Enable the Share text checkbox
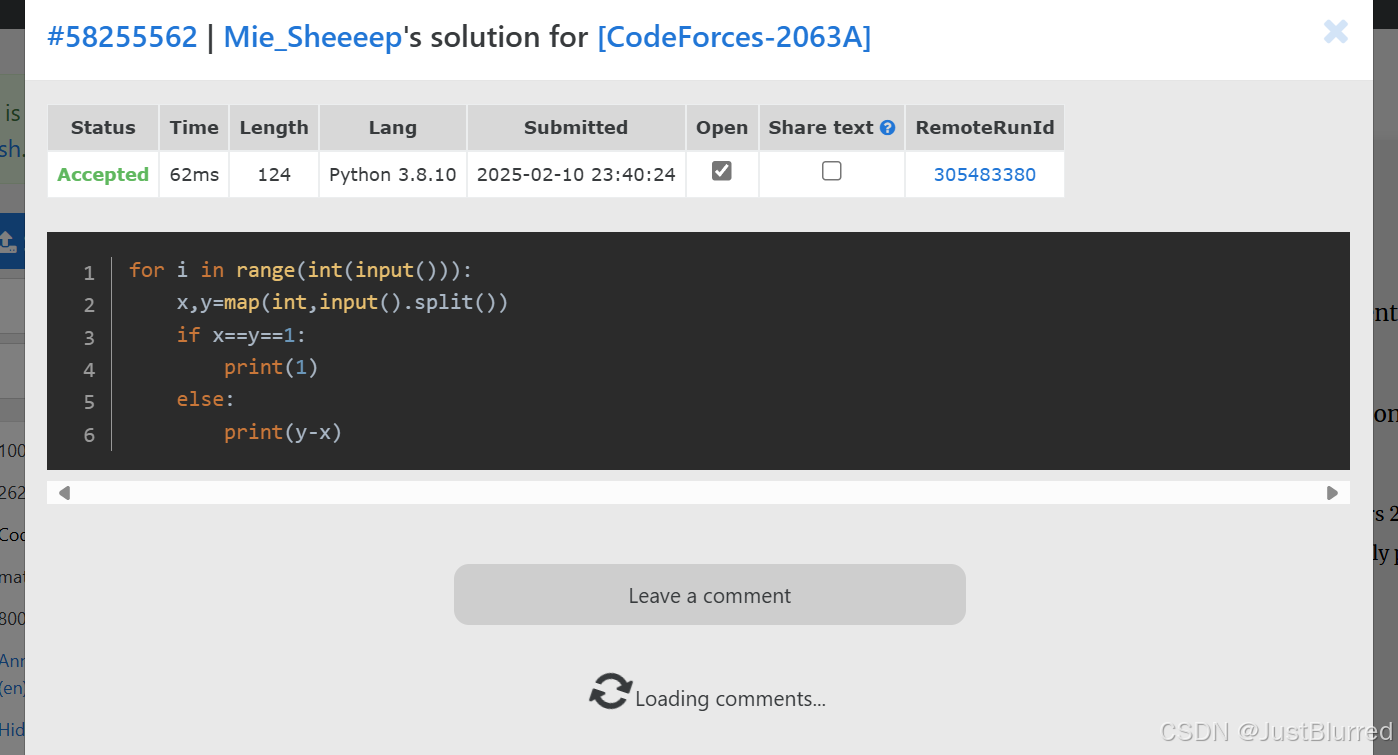This screenshot has height=755, width=1398. (x=831, y=171)
